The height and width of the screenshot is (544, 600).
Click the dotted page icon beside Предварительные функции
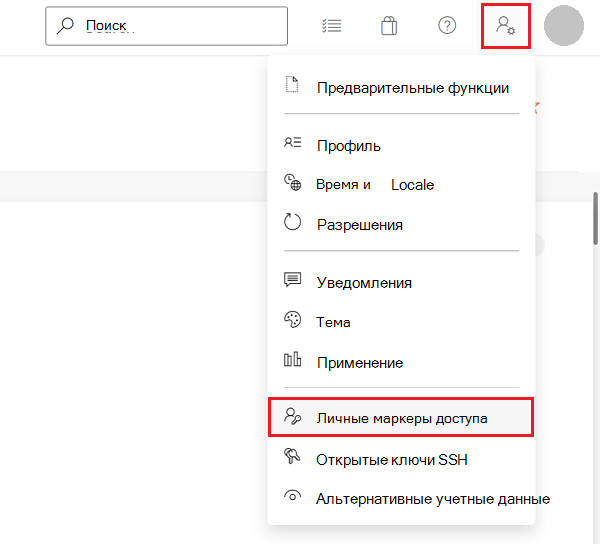[292, 85]
